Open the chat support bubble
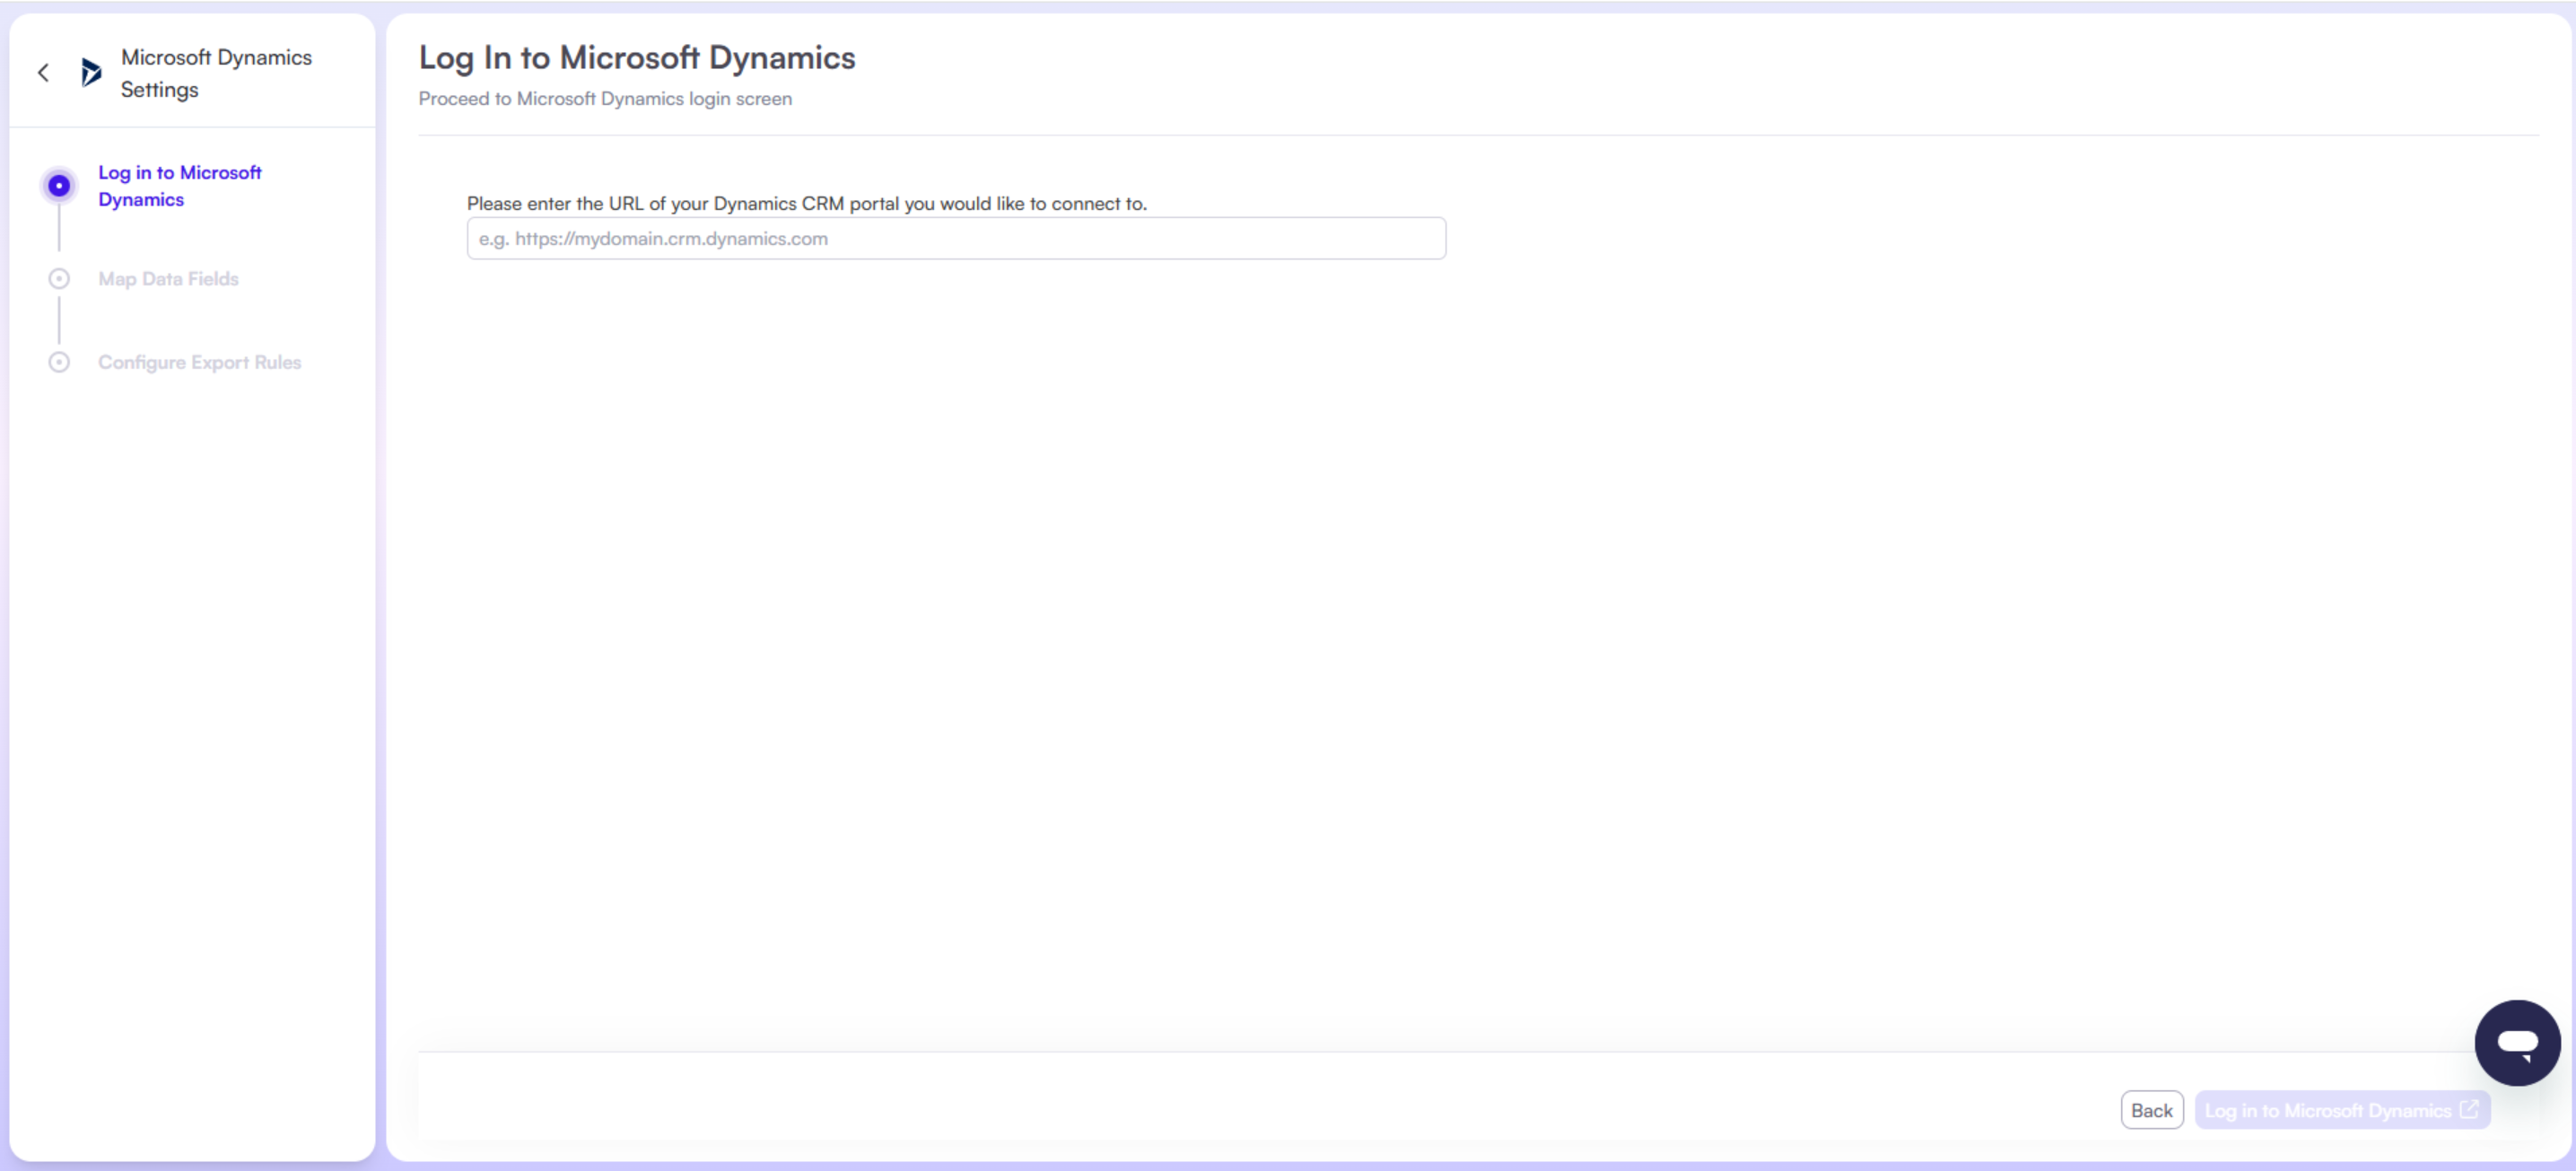 point(2516,1042)
